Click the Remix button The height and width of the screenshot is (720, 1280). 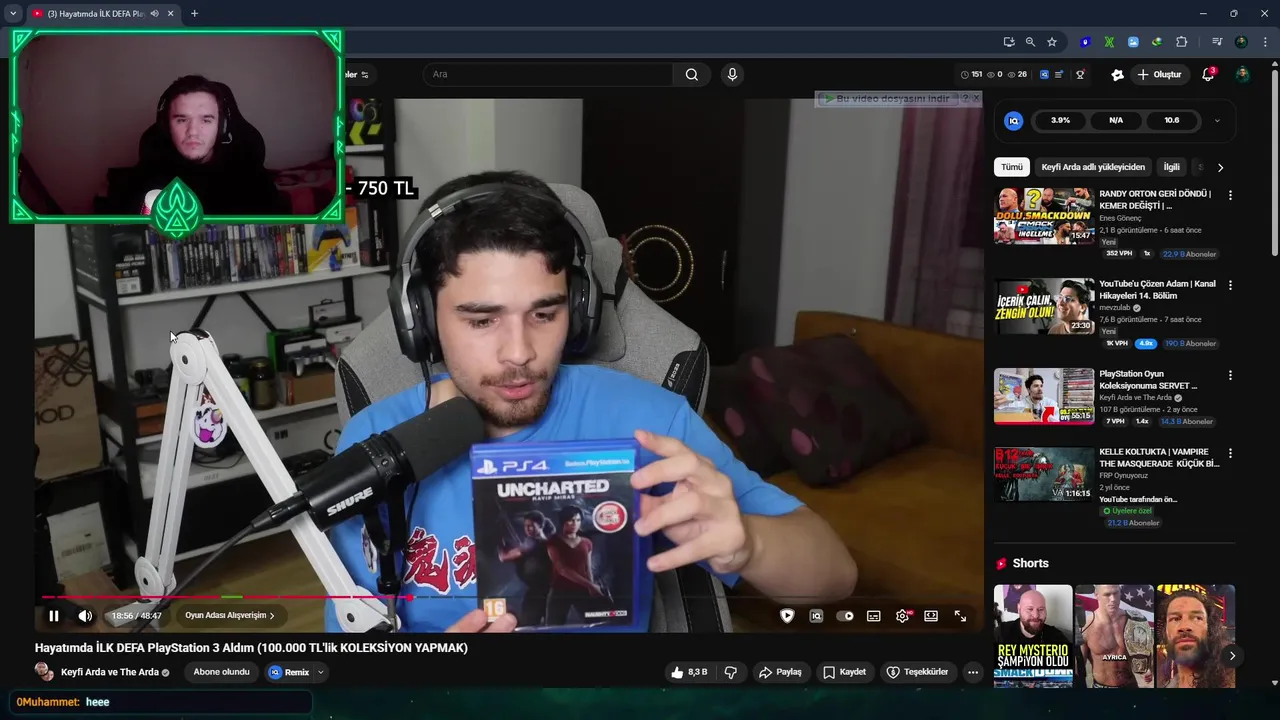pyautogui.click(x=289, y=672)
